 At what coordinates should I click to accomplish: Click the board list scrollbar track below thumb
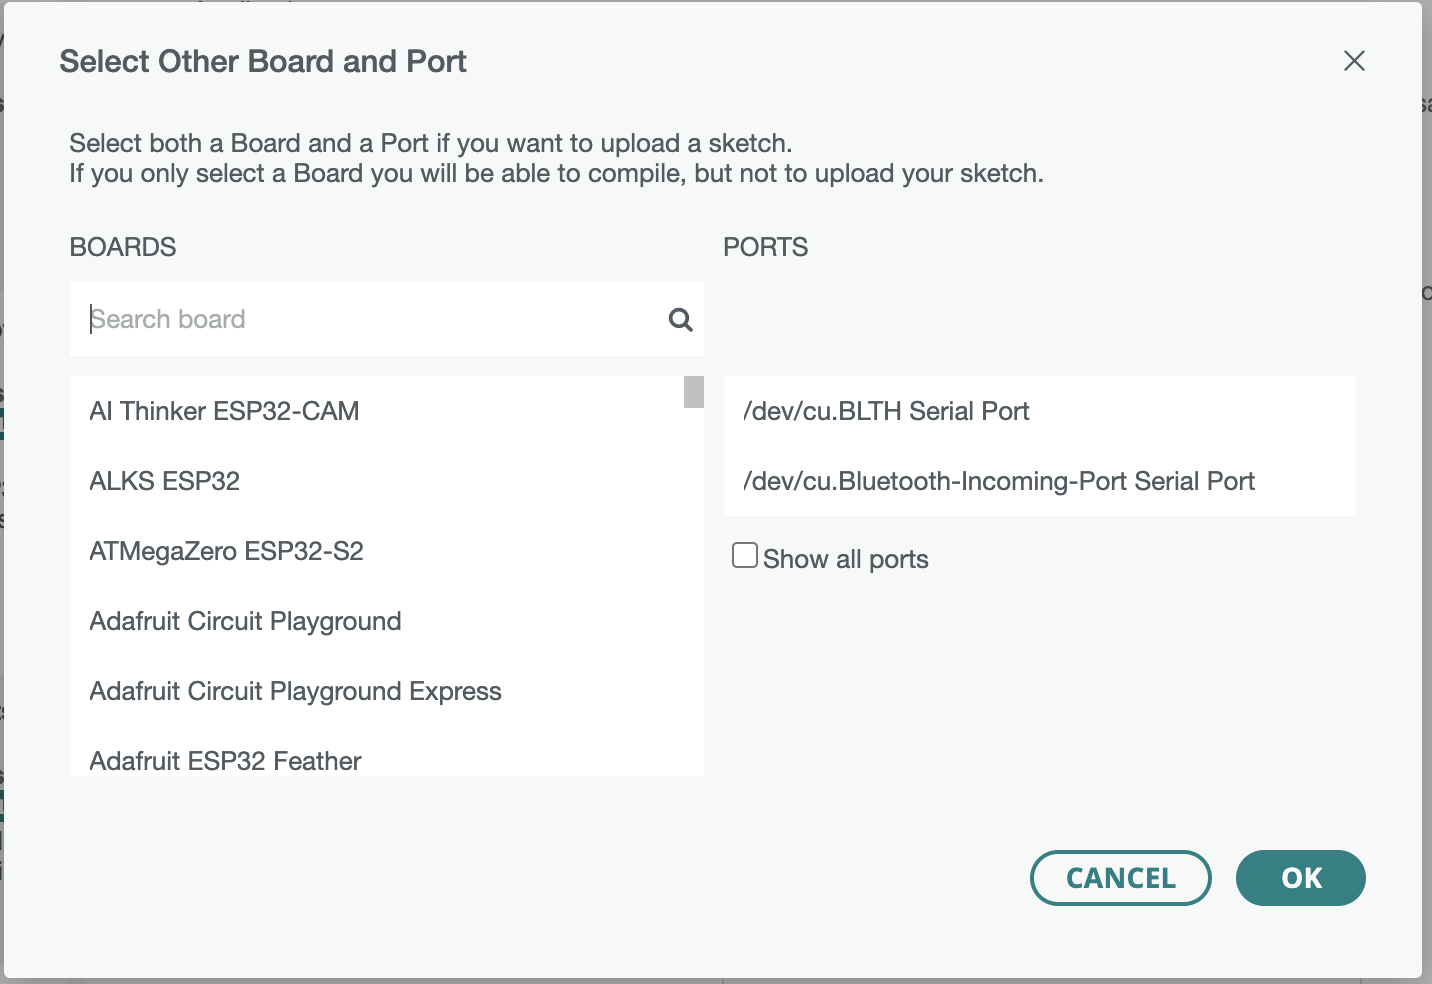tap(694, 592)
